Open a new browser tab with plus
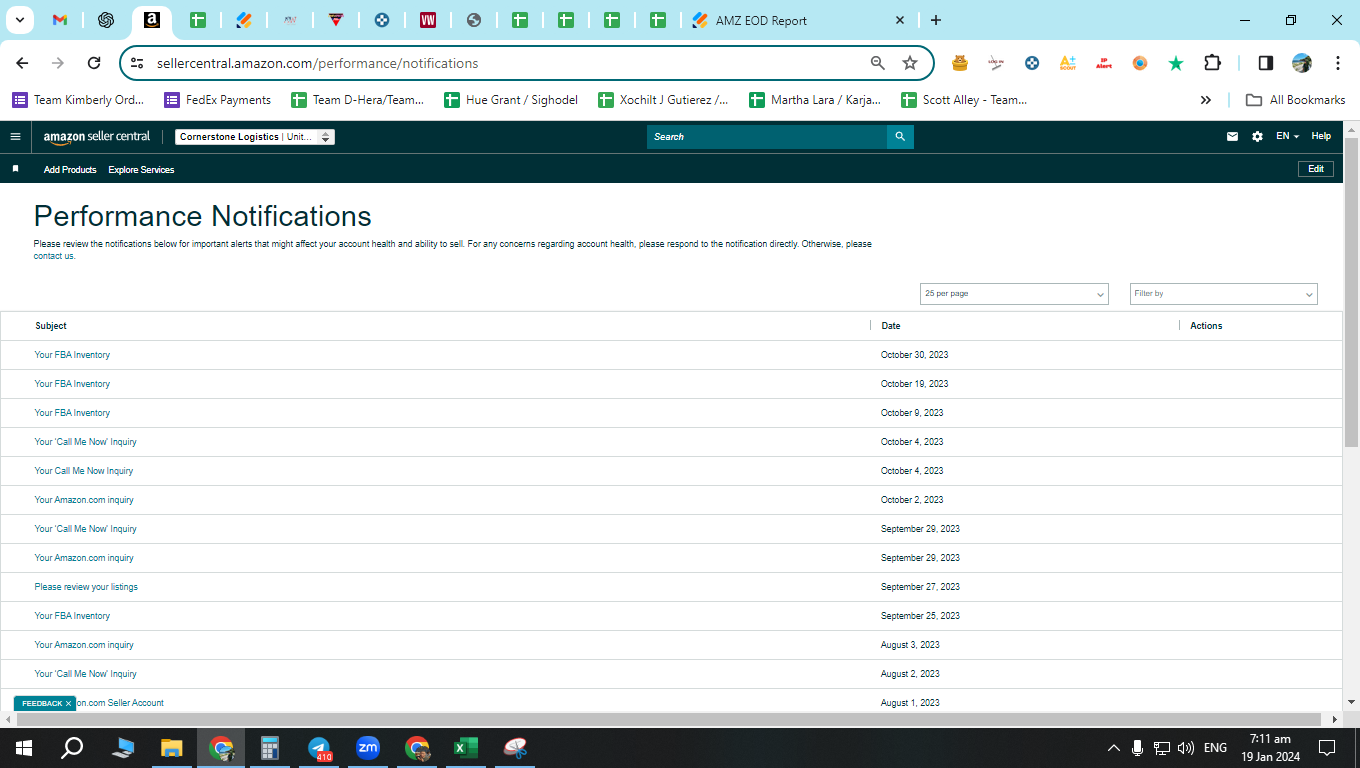The width and height of the screenshot is (1360, 768). coord(936,20)
